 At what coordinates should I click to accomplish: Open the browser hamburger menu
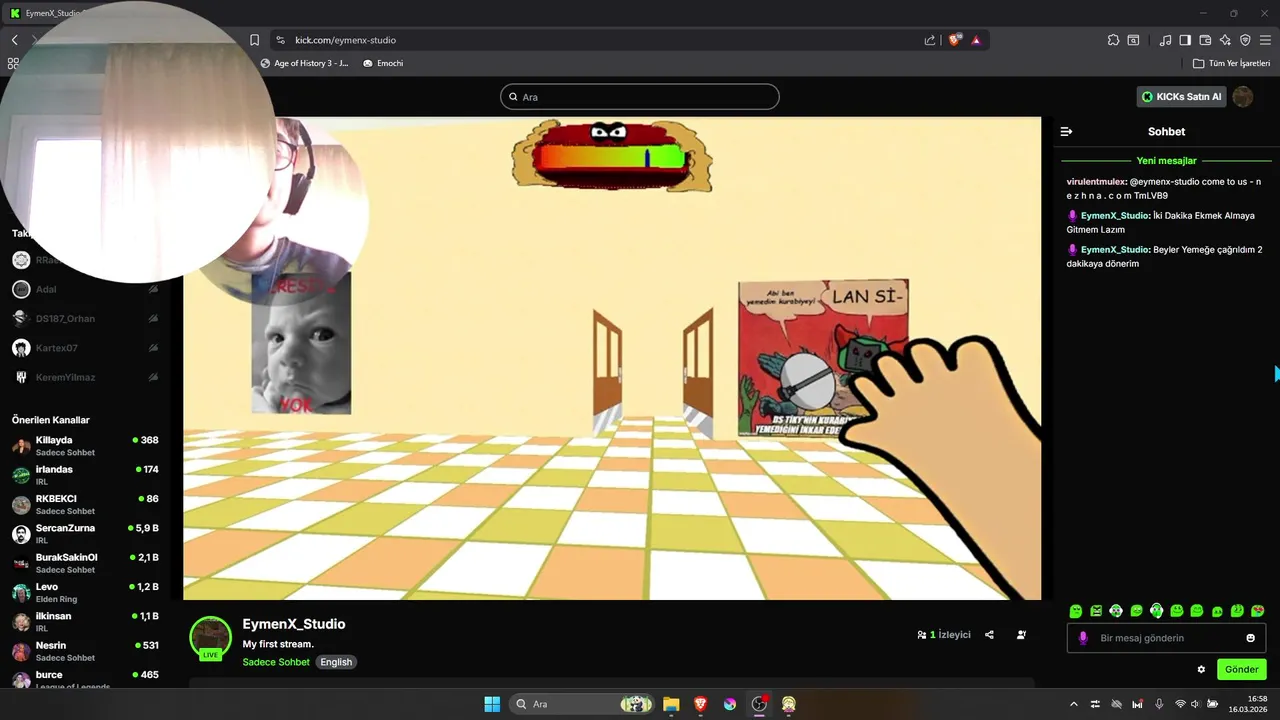point(1265,40)
